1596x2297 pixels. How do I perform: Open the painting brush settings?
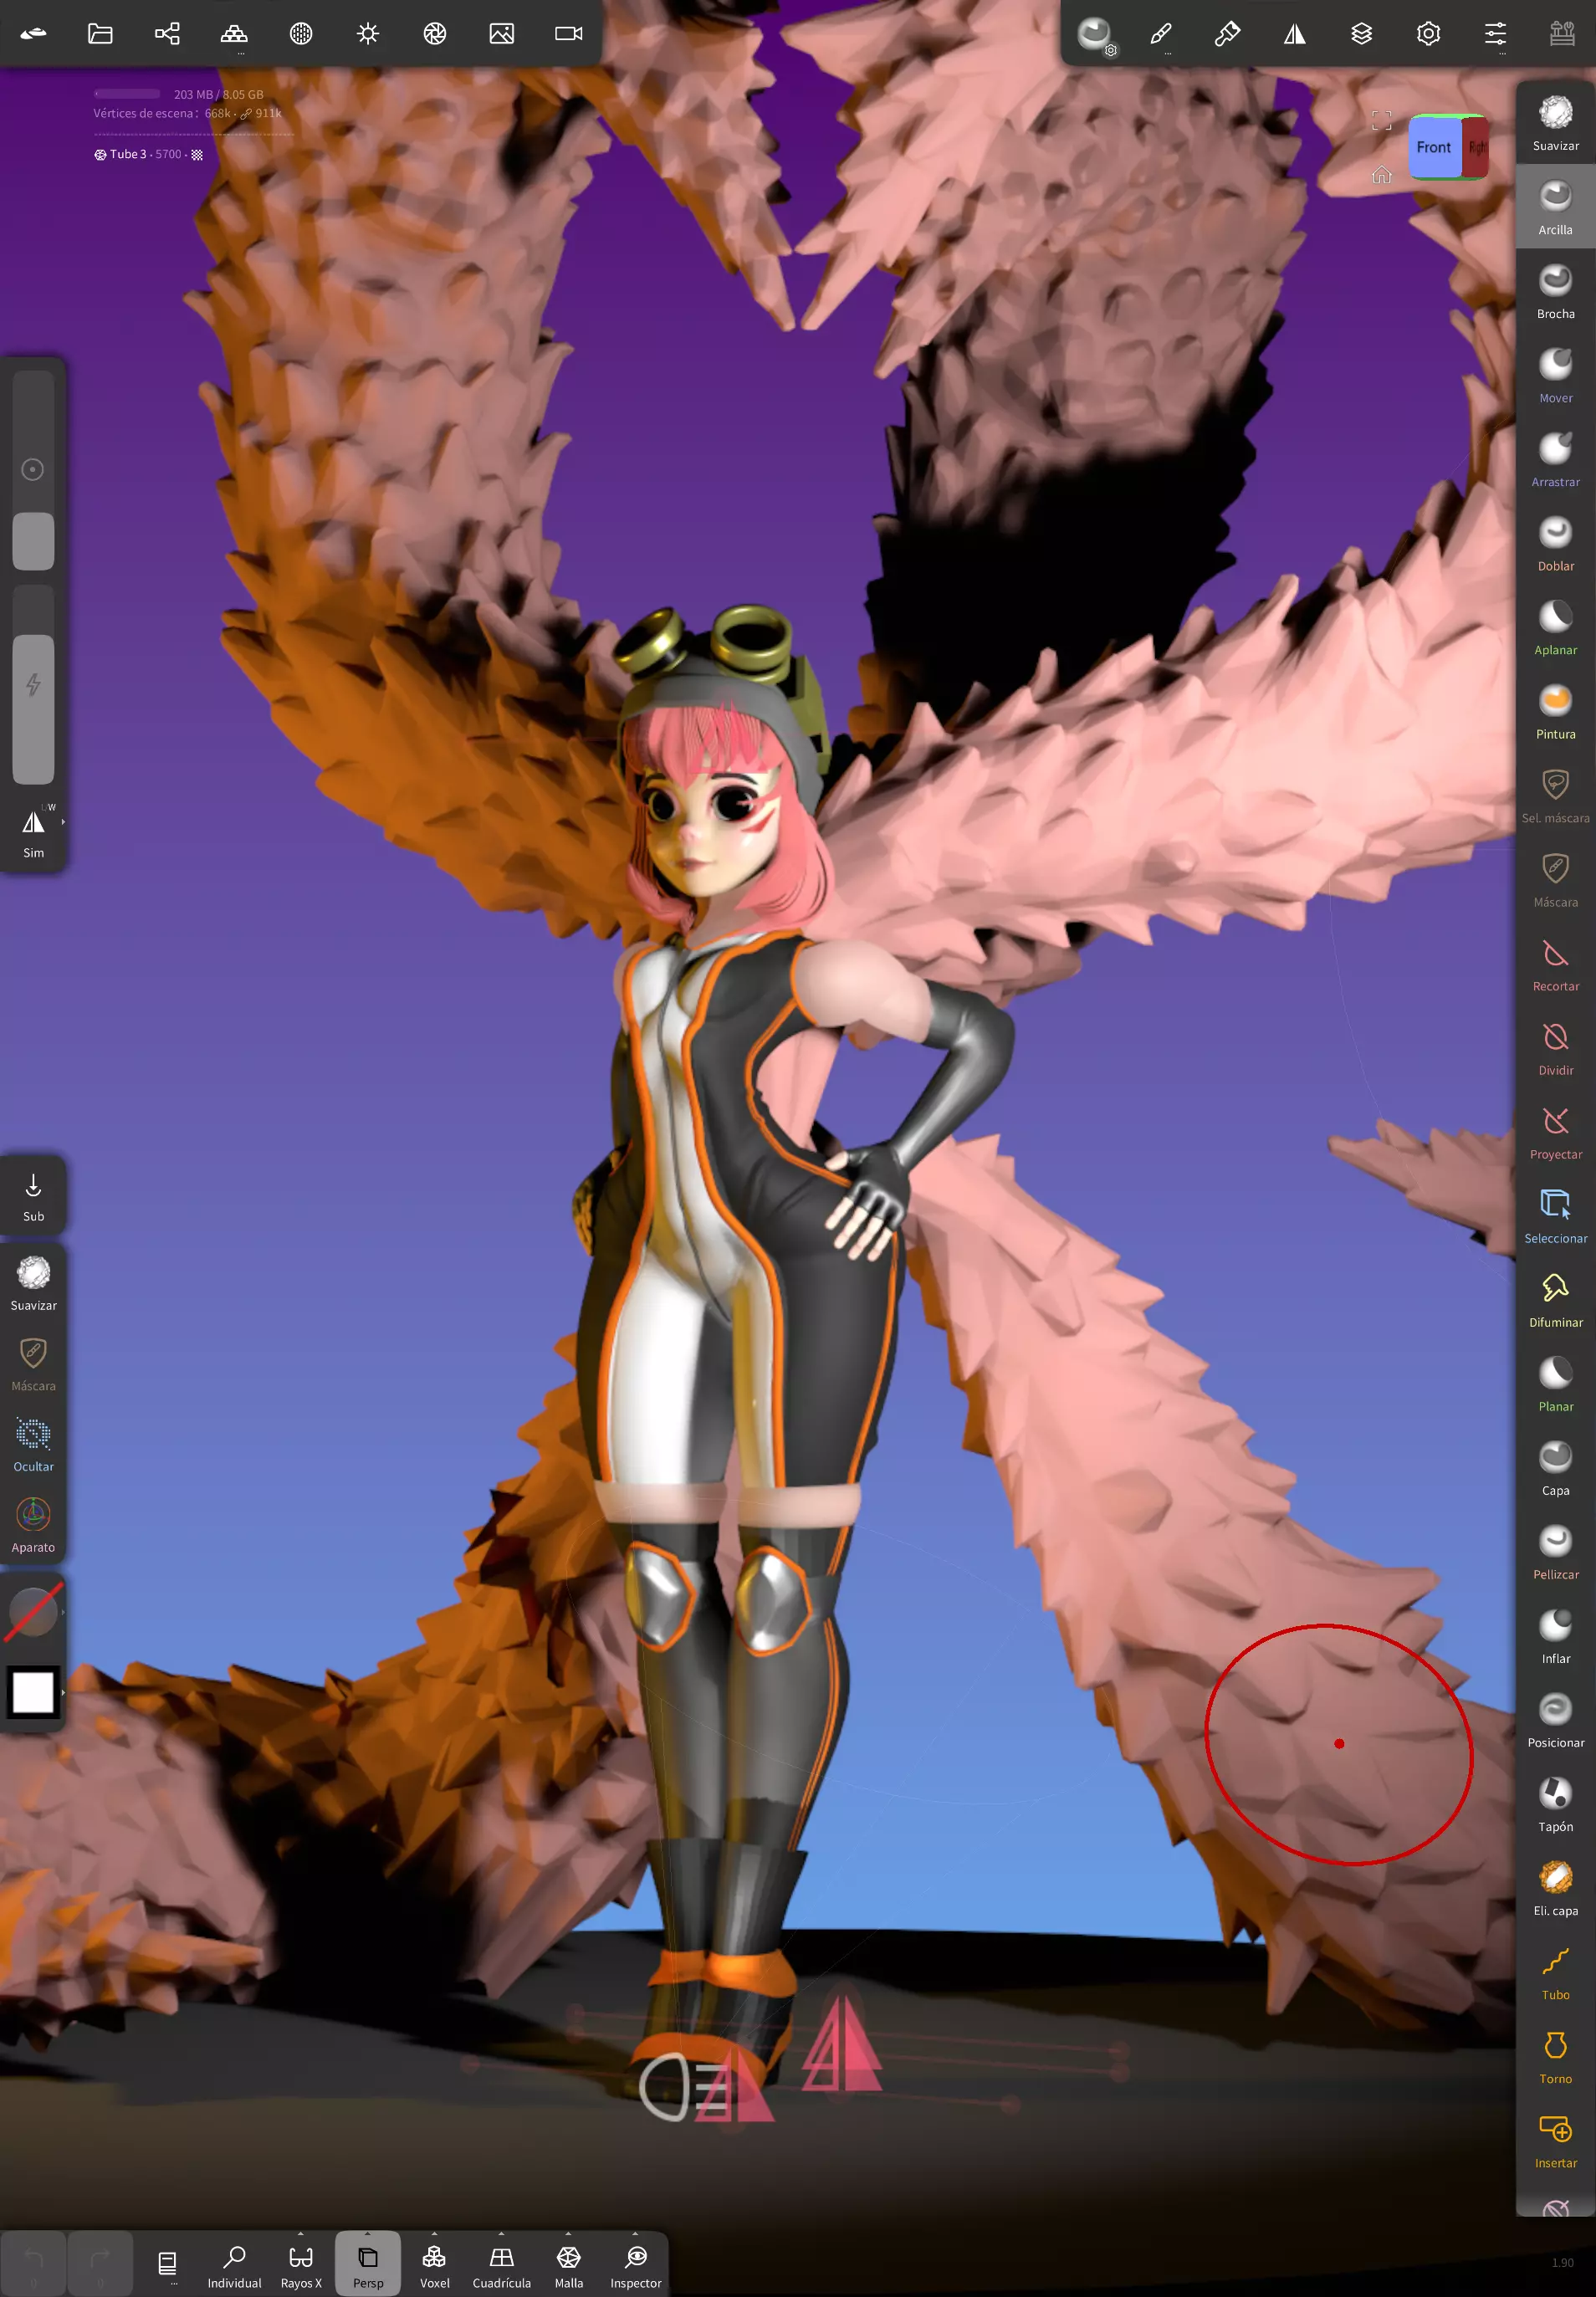1228,34
